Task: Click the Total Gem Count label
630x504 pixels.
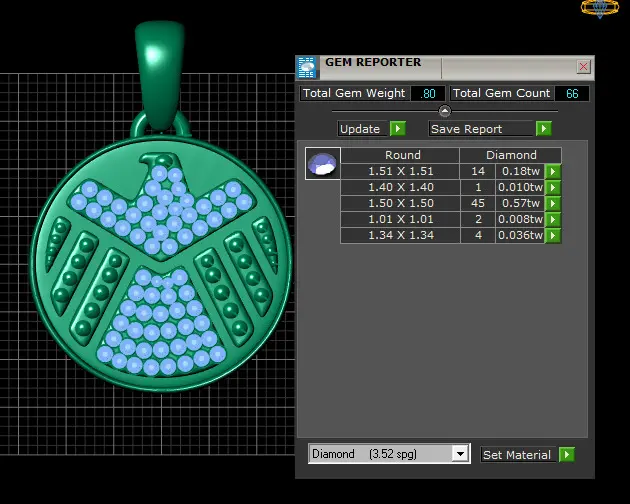Action: coord(501,93)
